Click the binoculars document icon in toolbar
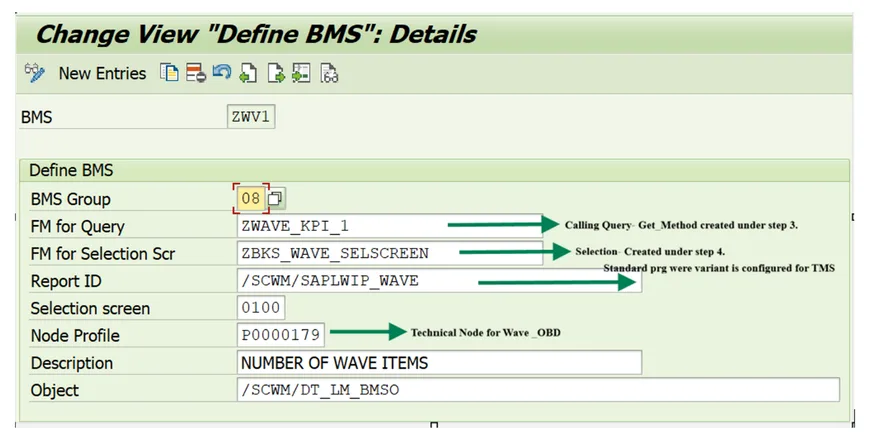 click(x=329, y=73)
